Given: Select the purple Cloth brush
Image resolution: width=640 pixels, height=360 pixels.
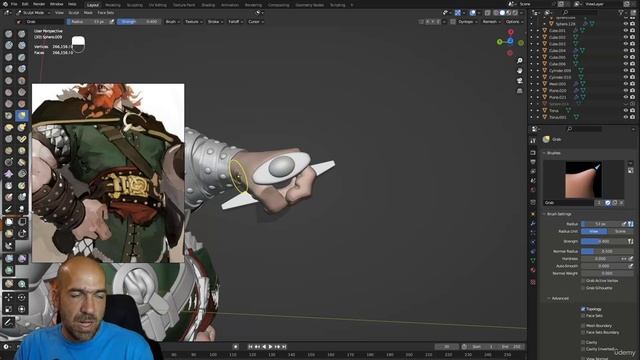Looking at the screenshot, I should click(x=9, y=174).
